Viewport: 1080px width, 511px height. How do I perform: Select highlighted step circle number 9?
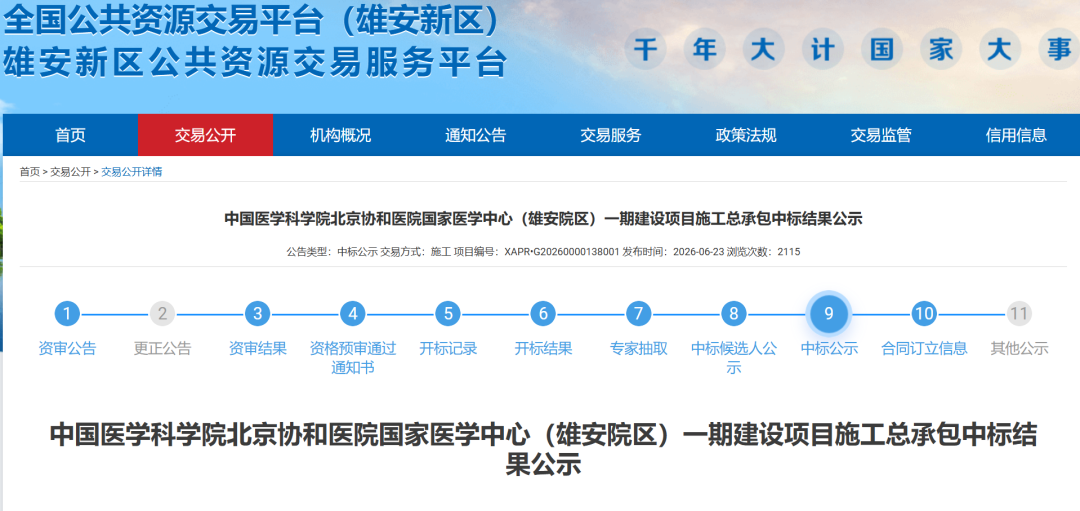[829, 314]
